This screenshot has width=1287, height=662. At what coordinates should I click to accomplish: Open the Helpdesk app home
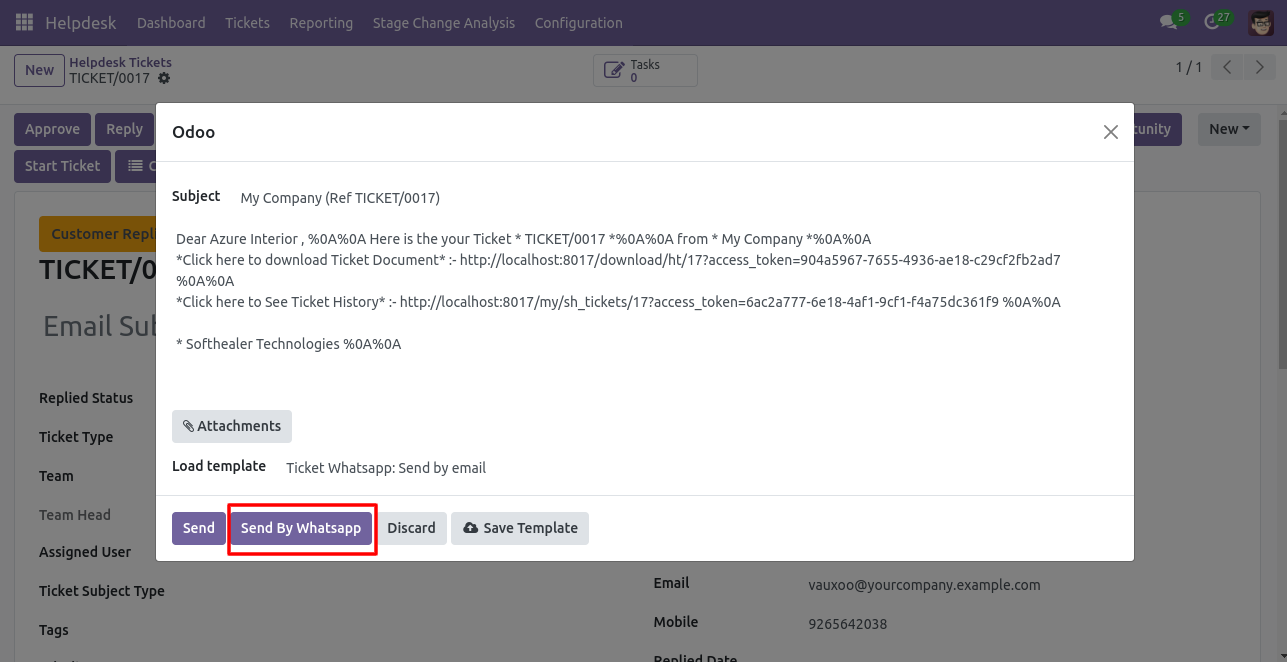[x=81, y=22]
